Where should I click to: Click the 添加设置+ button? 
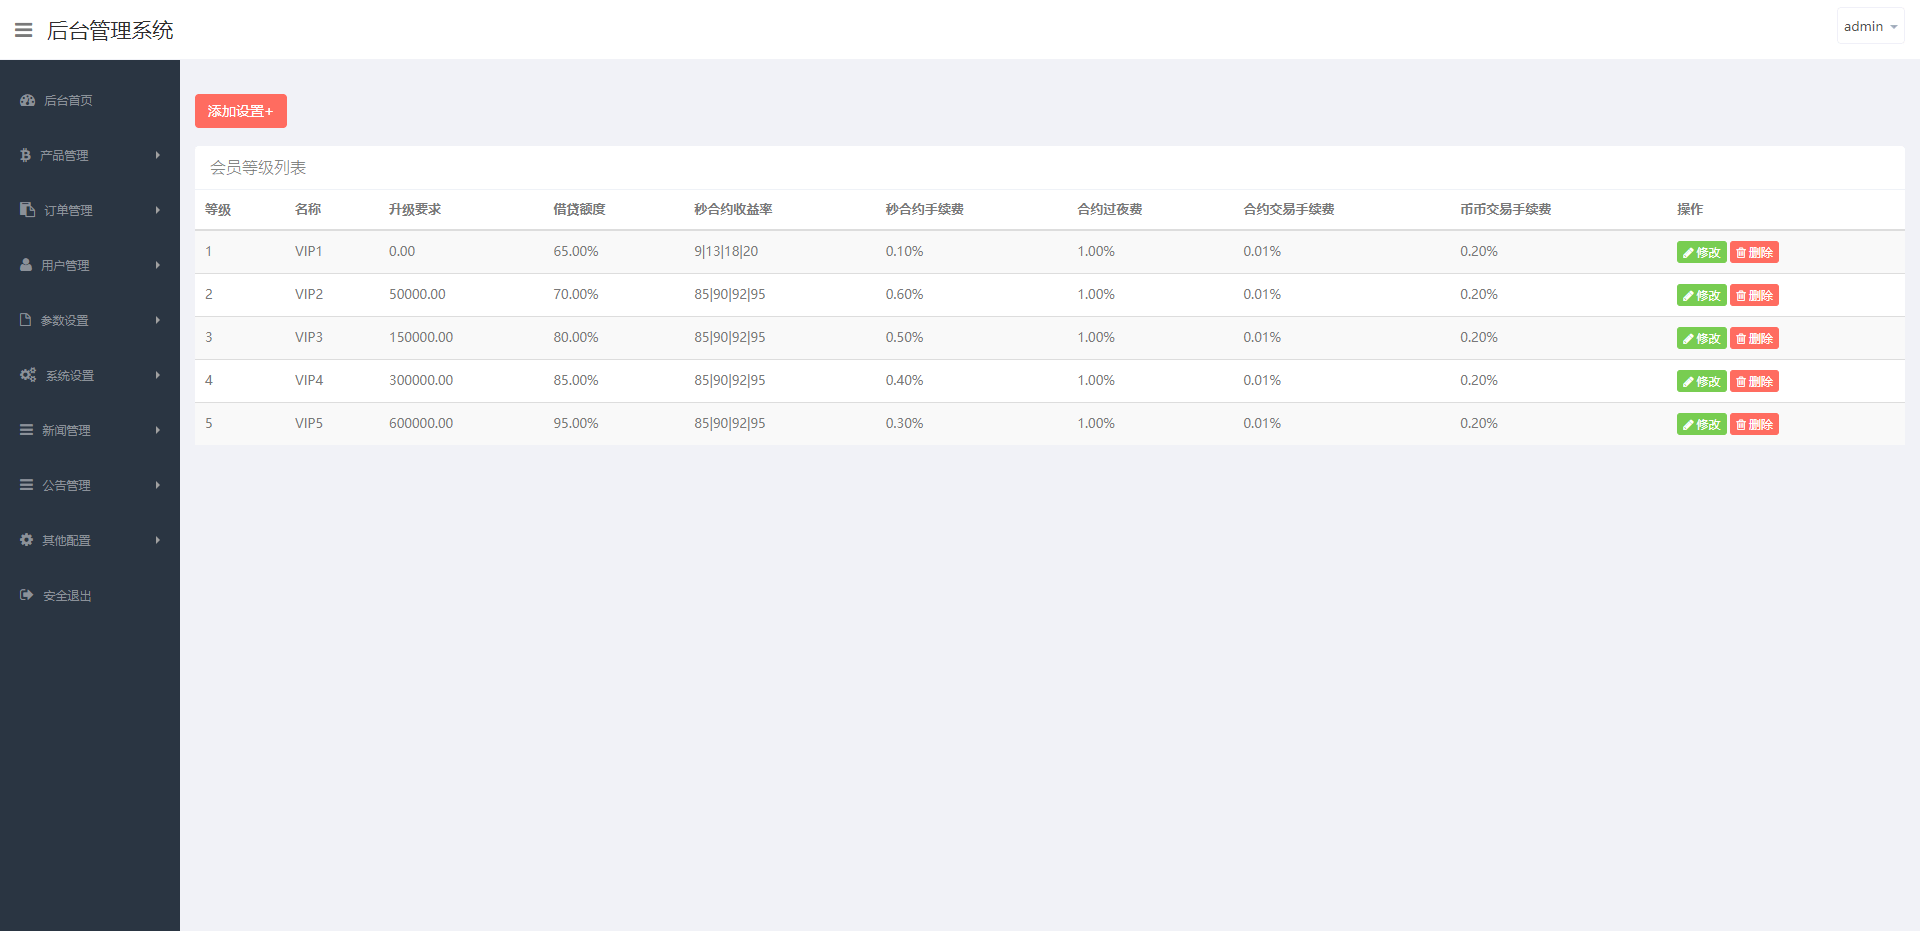coord(240,111)
